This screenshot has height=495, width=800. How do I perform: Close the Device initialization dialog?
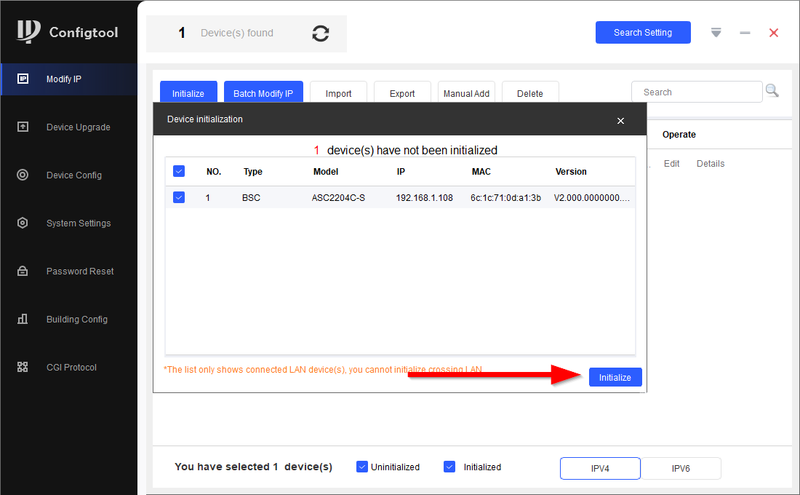pyautogui.click(x=620, y=120)
